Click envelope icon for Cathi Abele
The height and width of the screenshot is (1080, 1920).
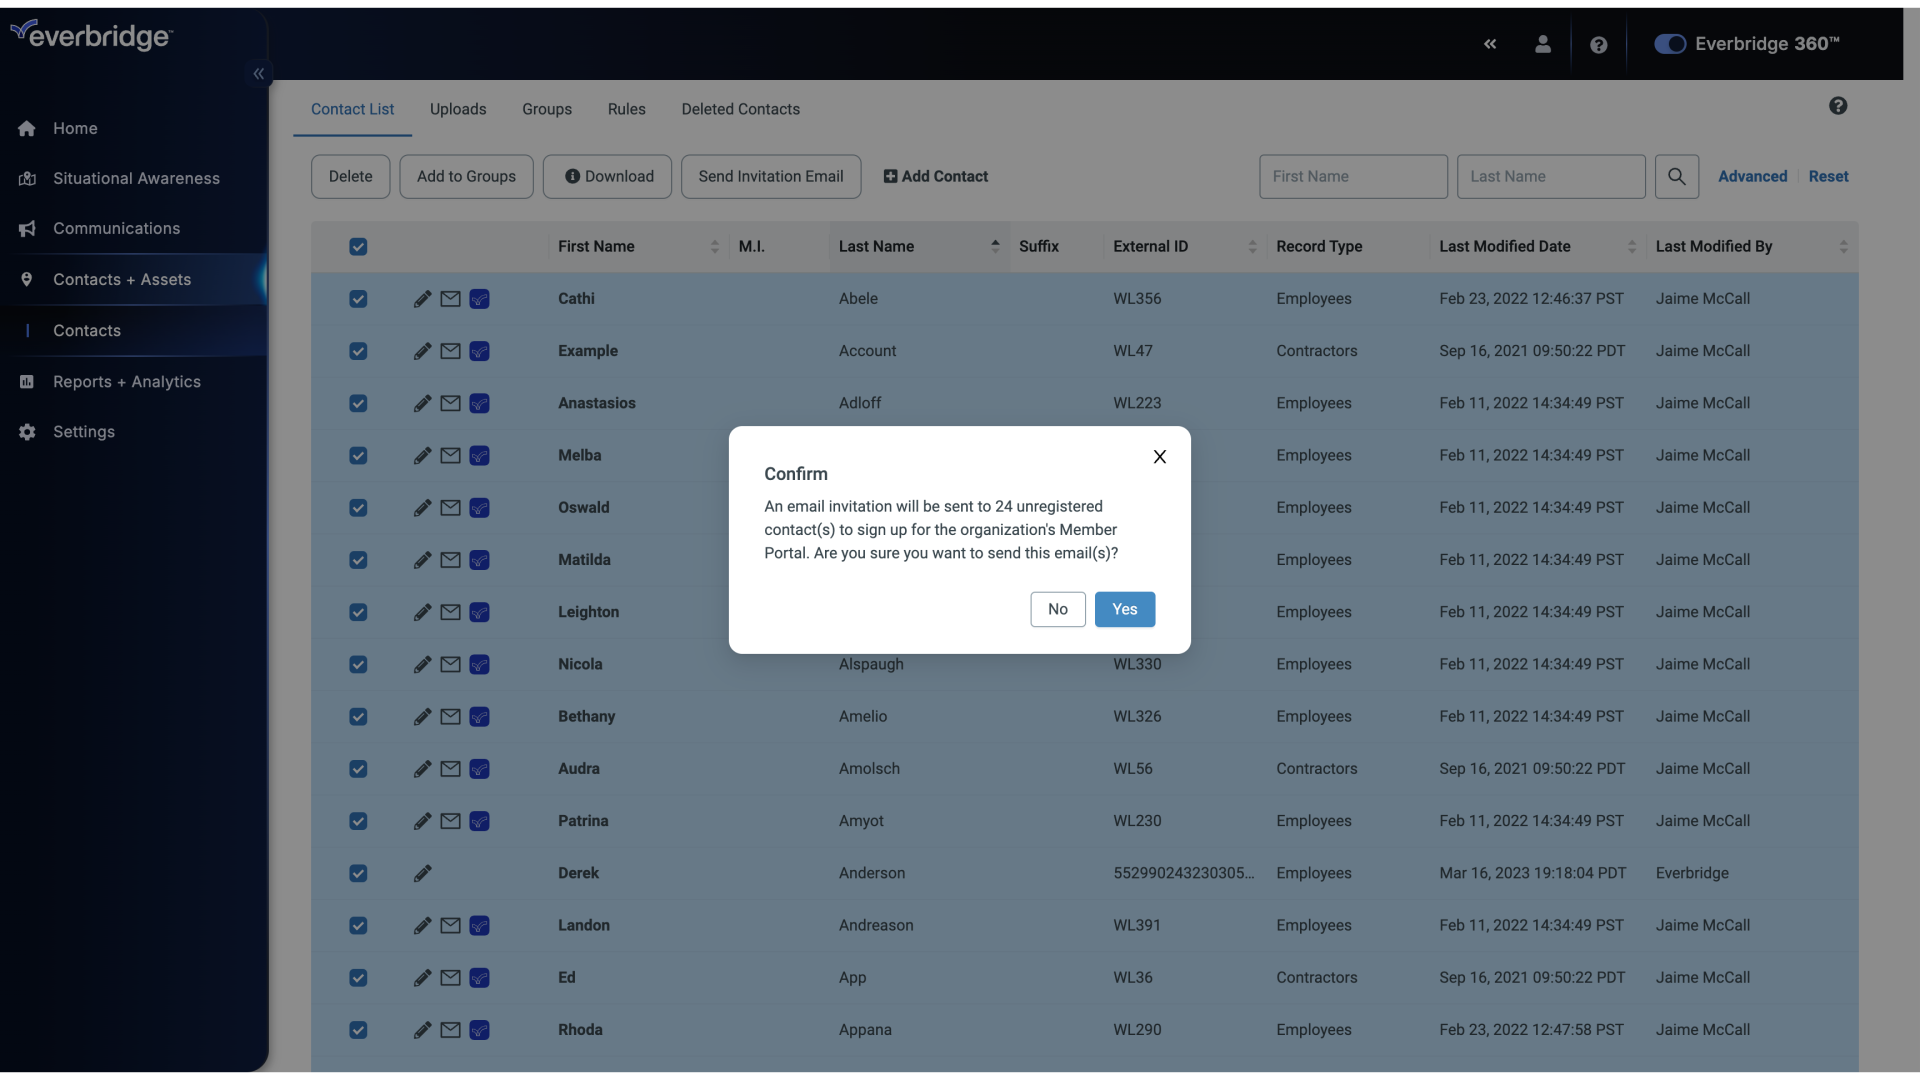click(x=451, y=298)
